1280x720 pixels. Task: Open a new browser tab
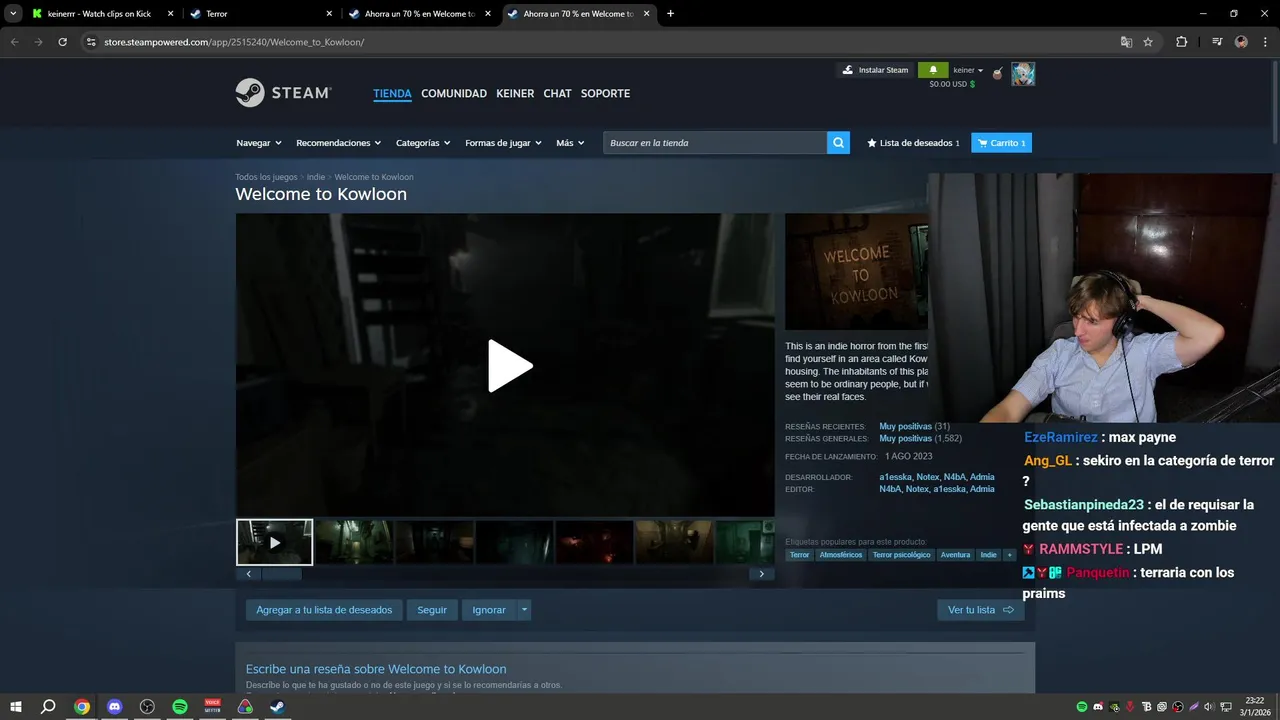(670, 14)
